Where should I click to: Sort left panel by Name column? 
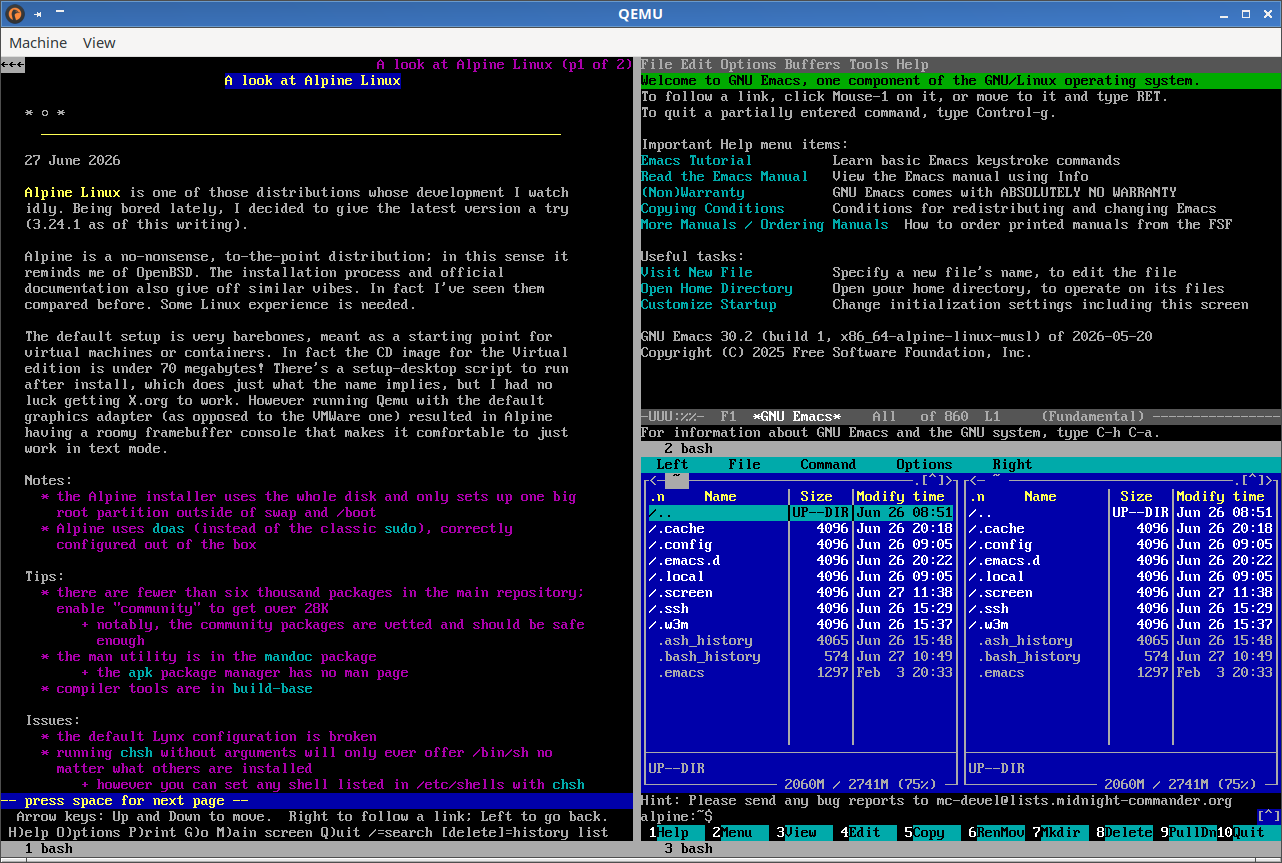[721, 497]
